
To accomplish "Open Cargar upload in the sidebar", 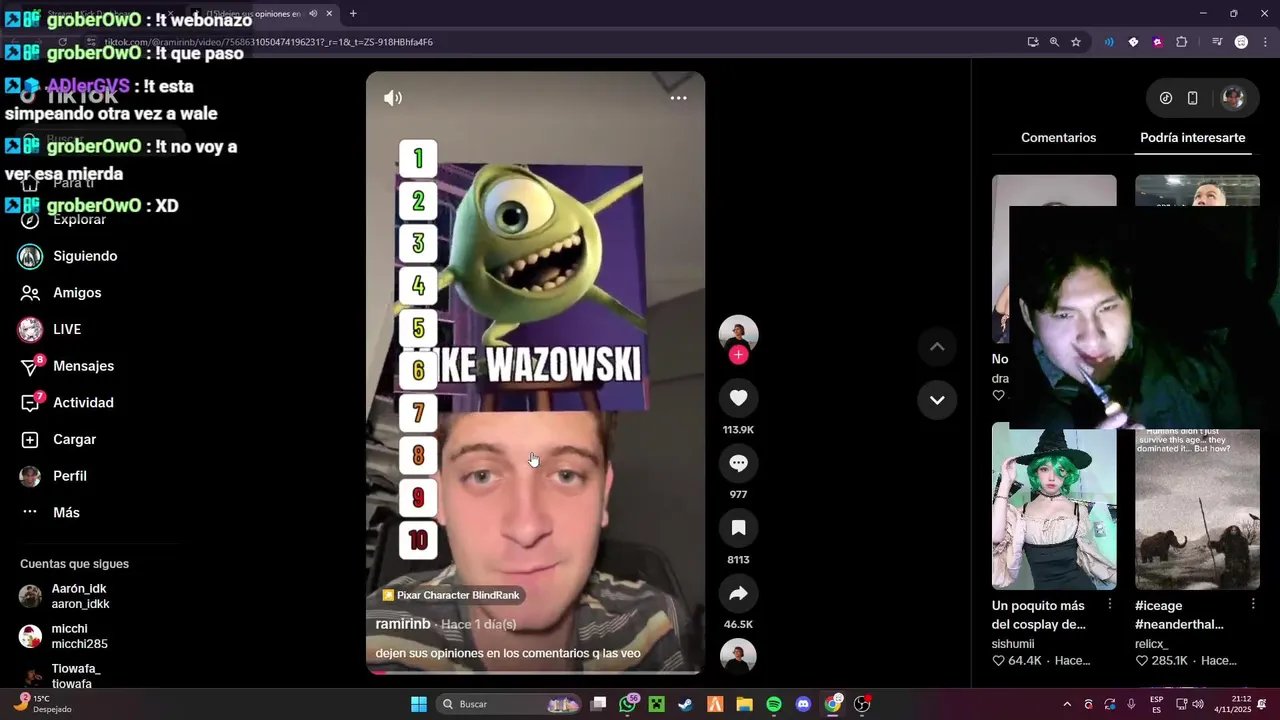I will [x=58, y=440].
